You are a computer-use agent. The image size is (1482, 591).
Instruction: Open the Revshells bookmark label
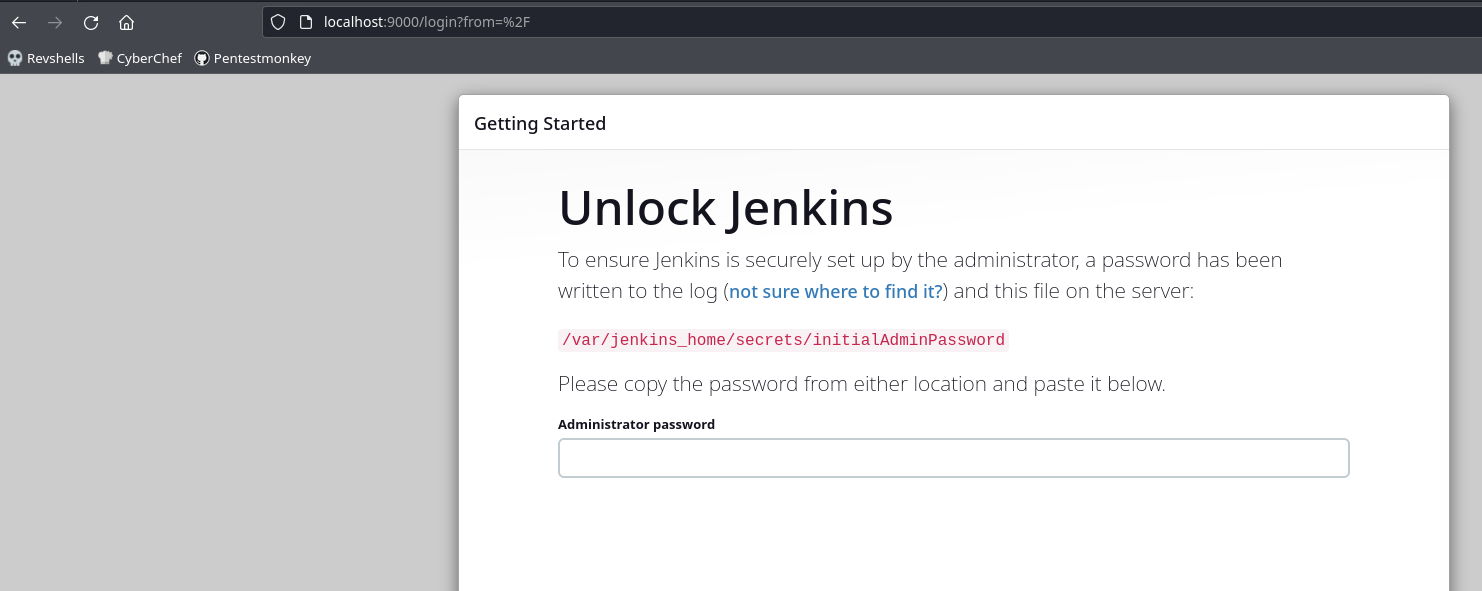56,58
